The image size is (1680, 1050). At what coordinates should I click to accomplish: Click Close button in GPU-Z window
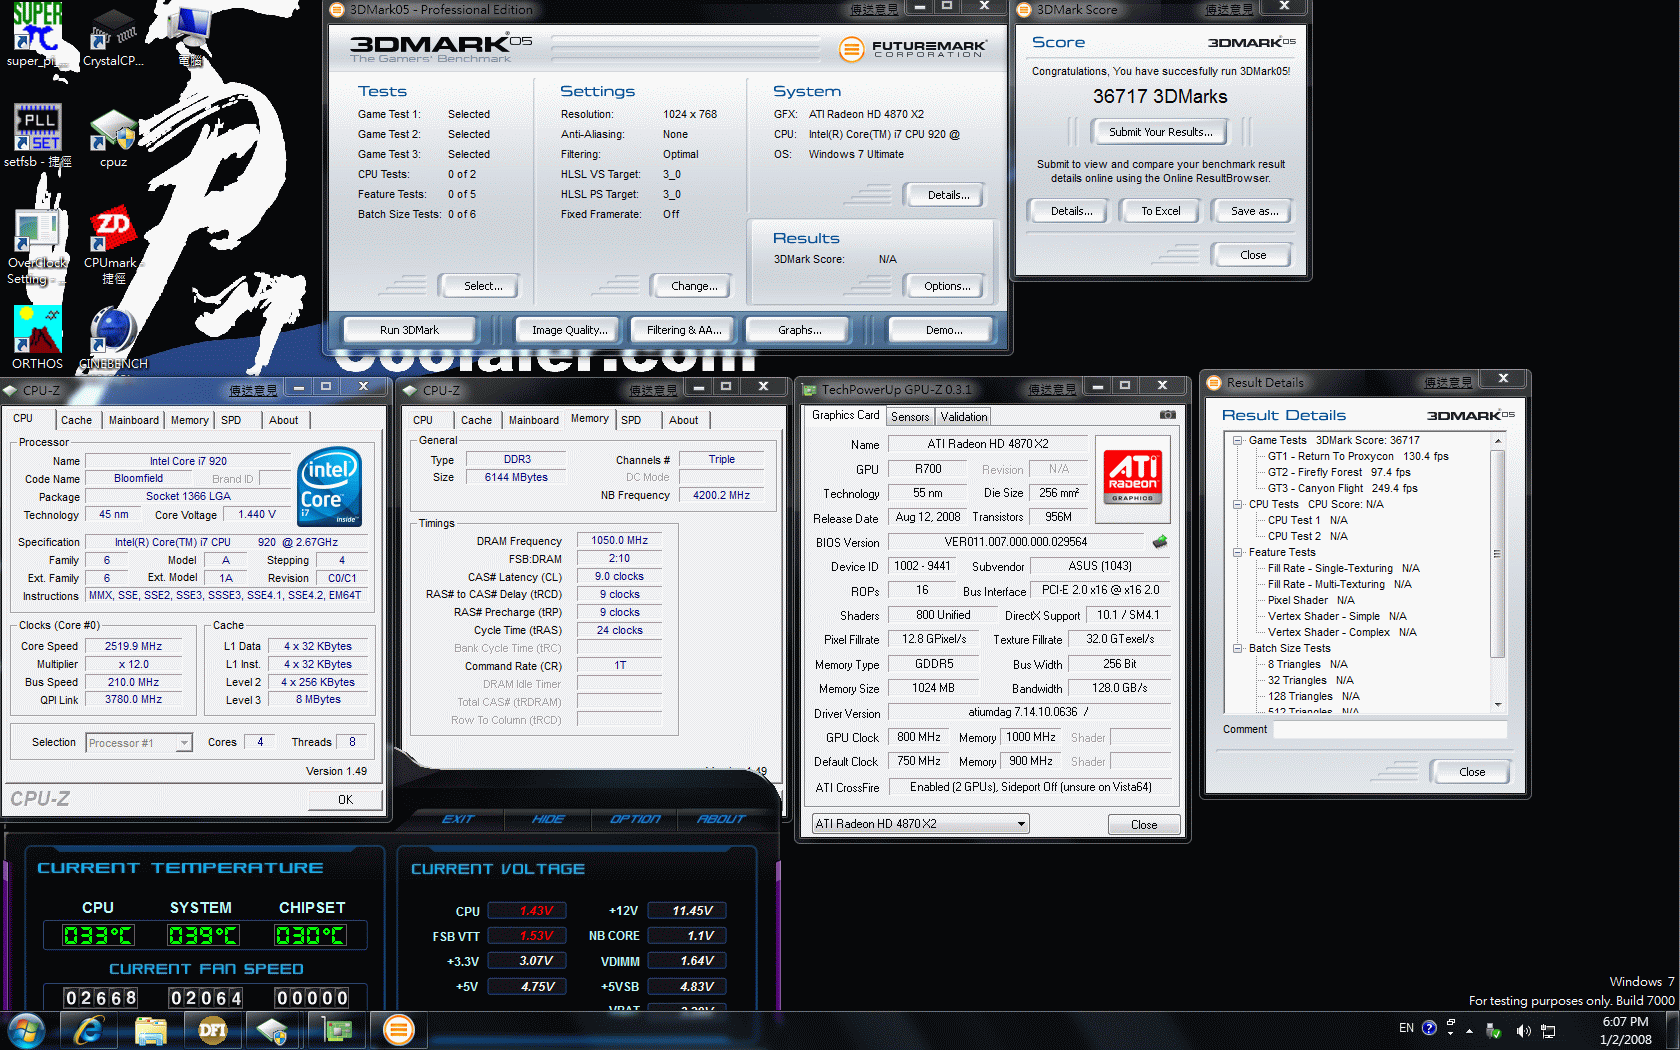1144,825
